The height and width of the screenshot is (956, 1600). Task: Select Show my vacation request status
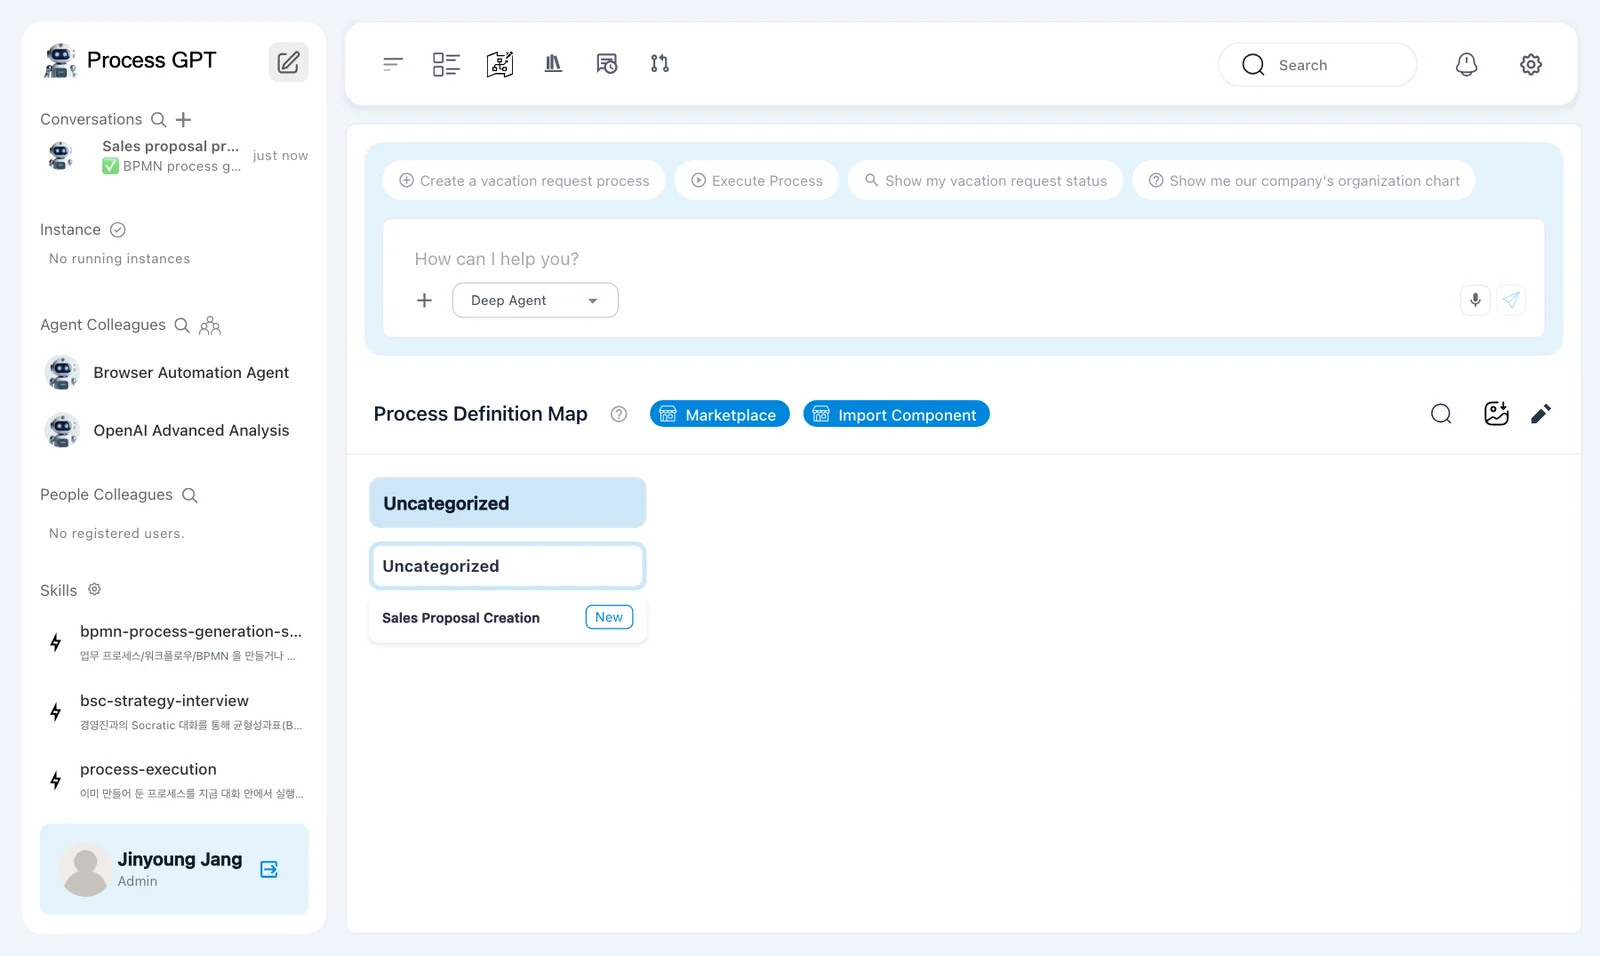point(985,181)
